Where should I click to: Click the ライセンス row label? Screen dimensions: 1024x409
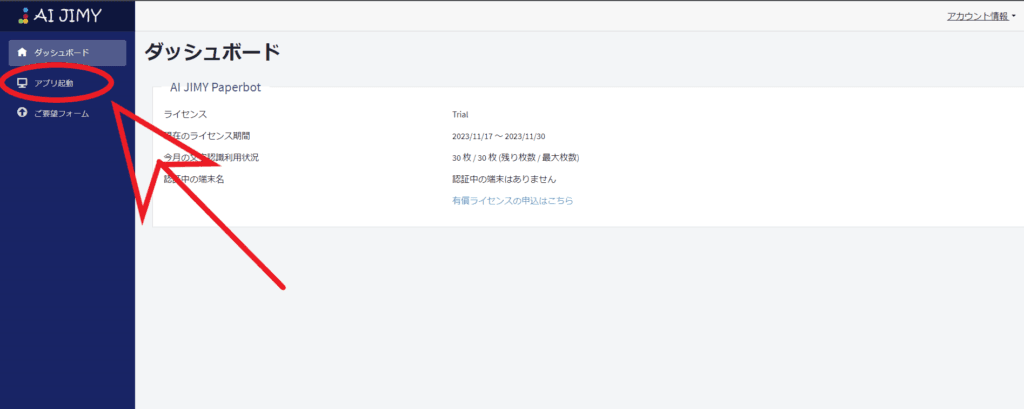[x=185, y=115]
